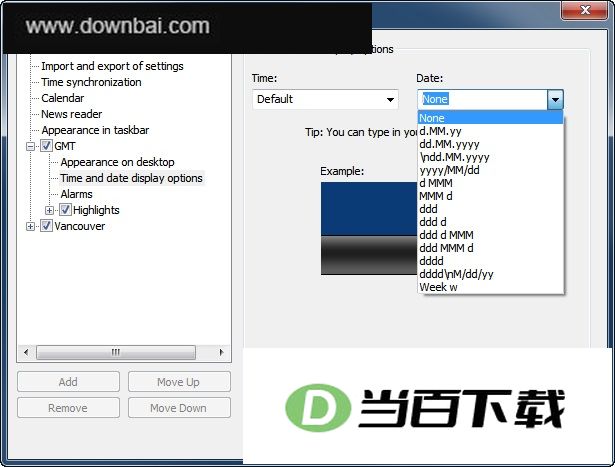This screenshot has width=615, height=467.
Task: Open the Calendar settings item
Action: coord(63,98)
